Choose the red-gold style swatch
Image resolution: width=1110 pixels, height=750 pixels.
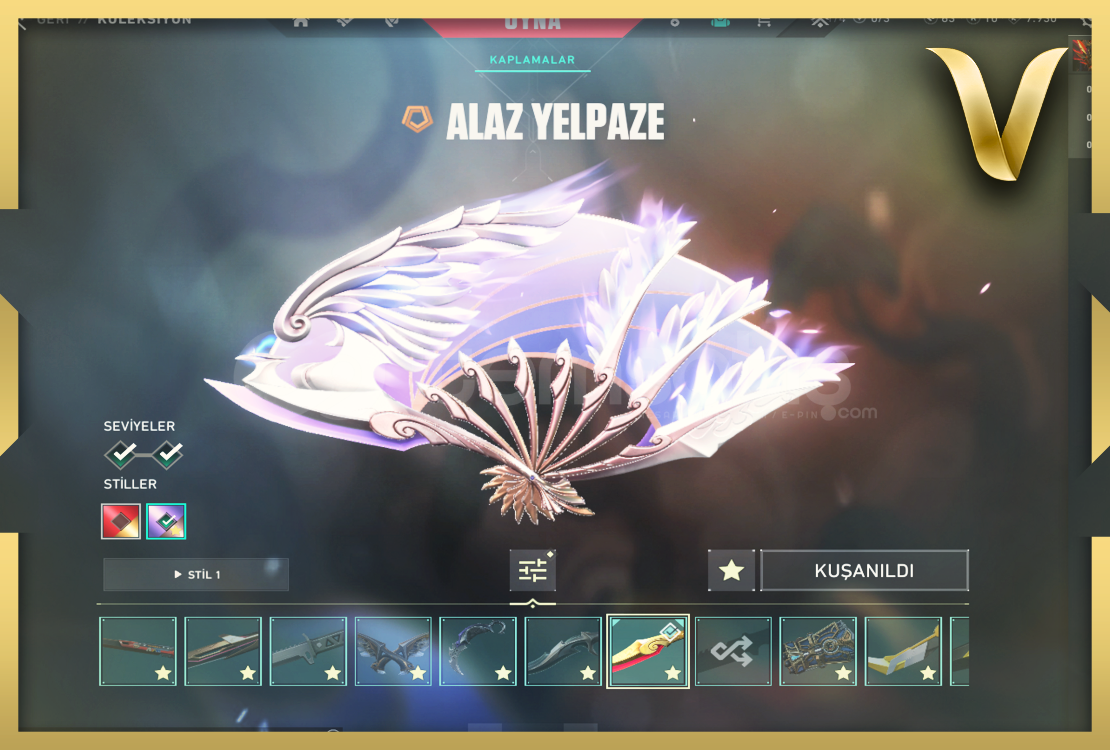[120, 521]
